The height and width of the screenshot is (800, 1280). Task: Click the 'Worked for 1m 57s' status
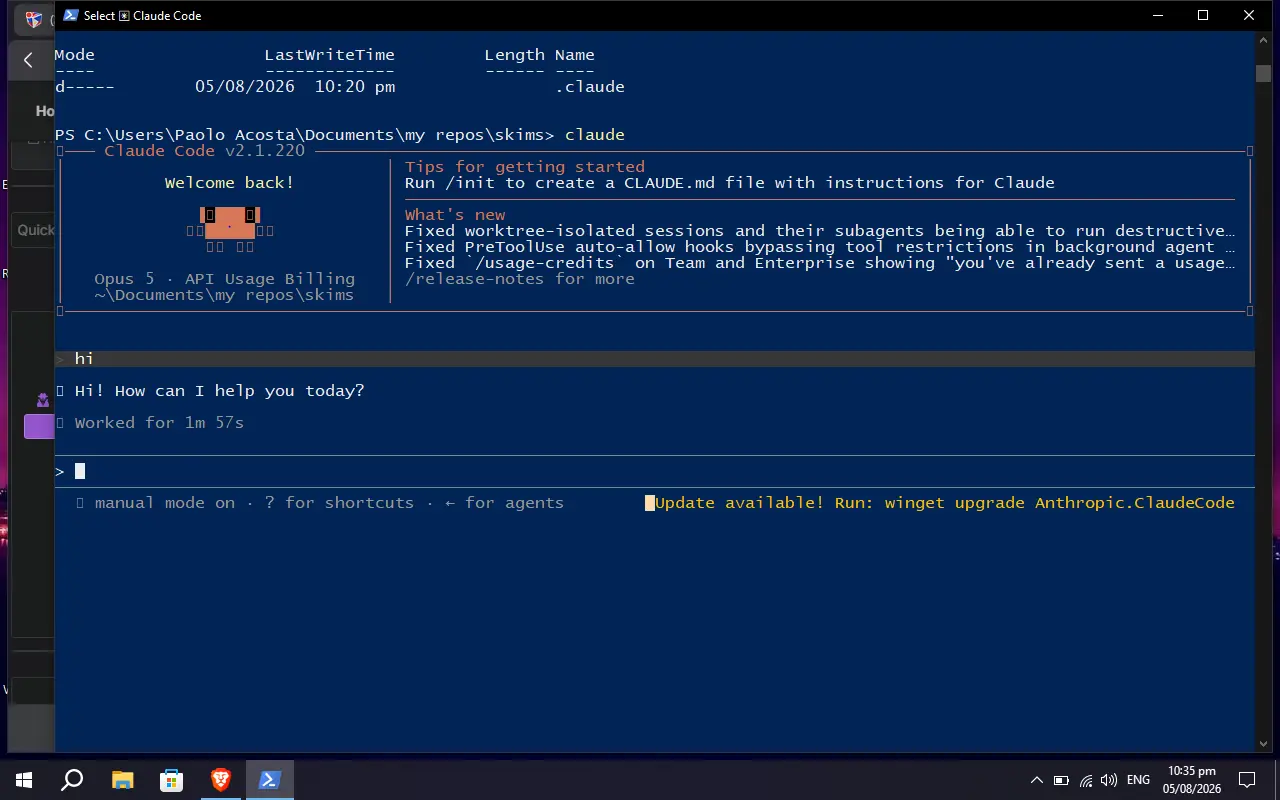coord(159,423)
